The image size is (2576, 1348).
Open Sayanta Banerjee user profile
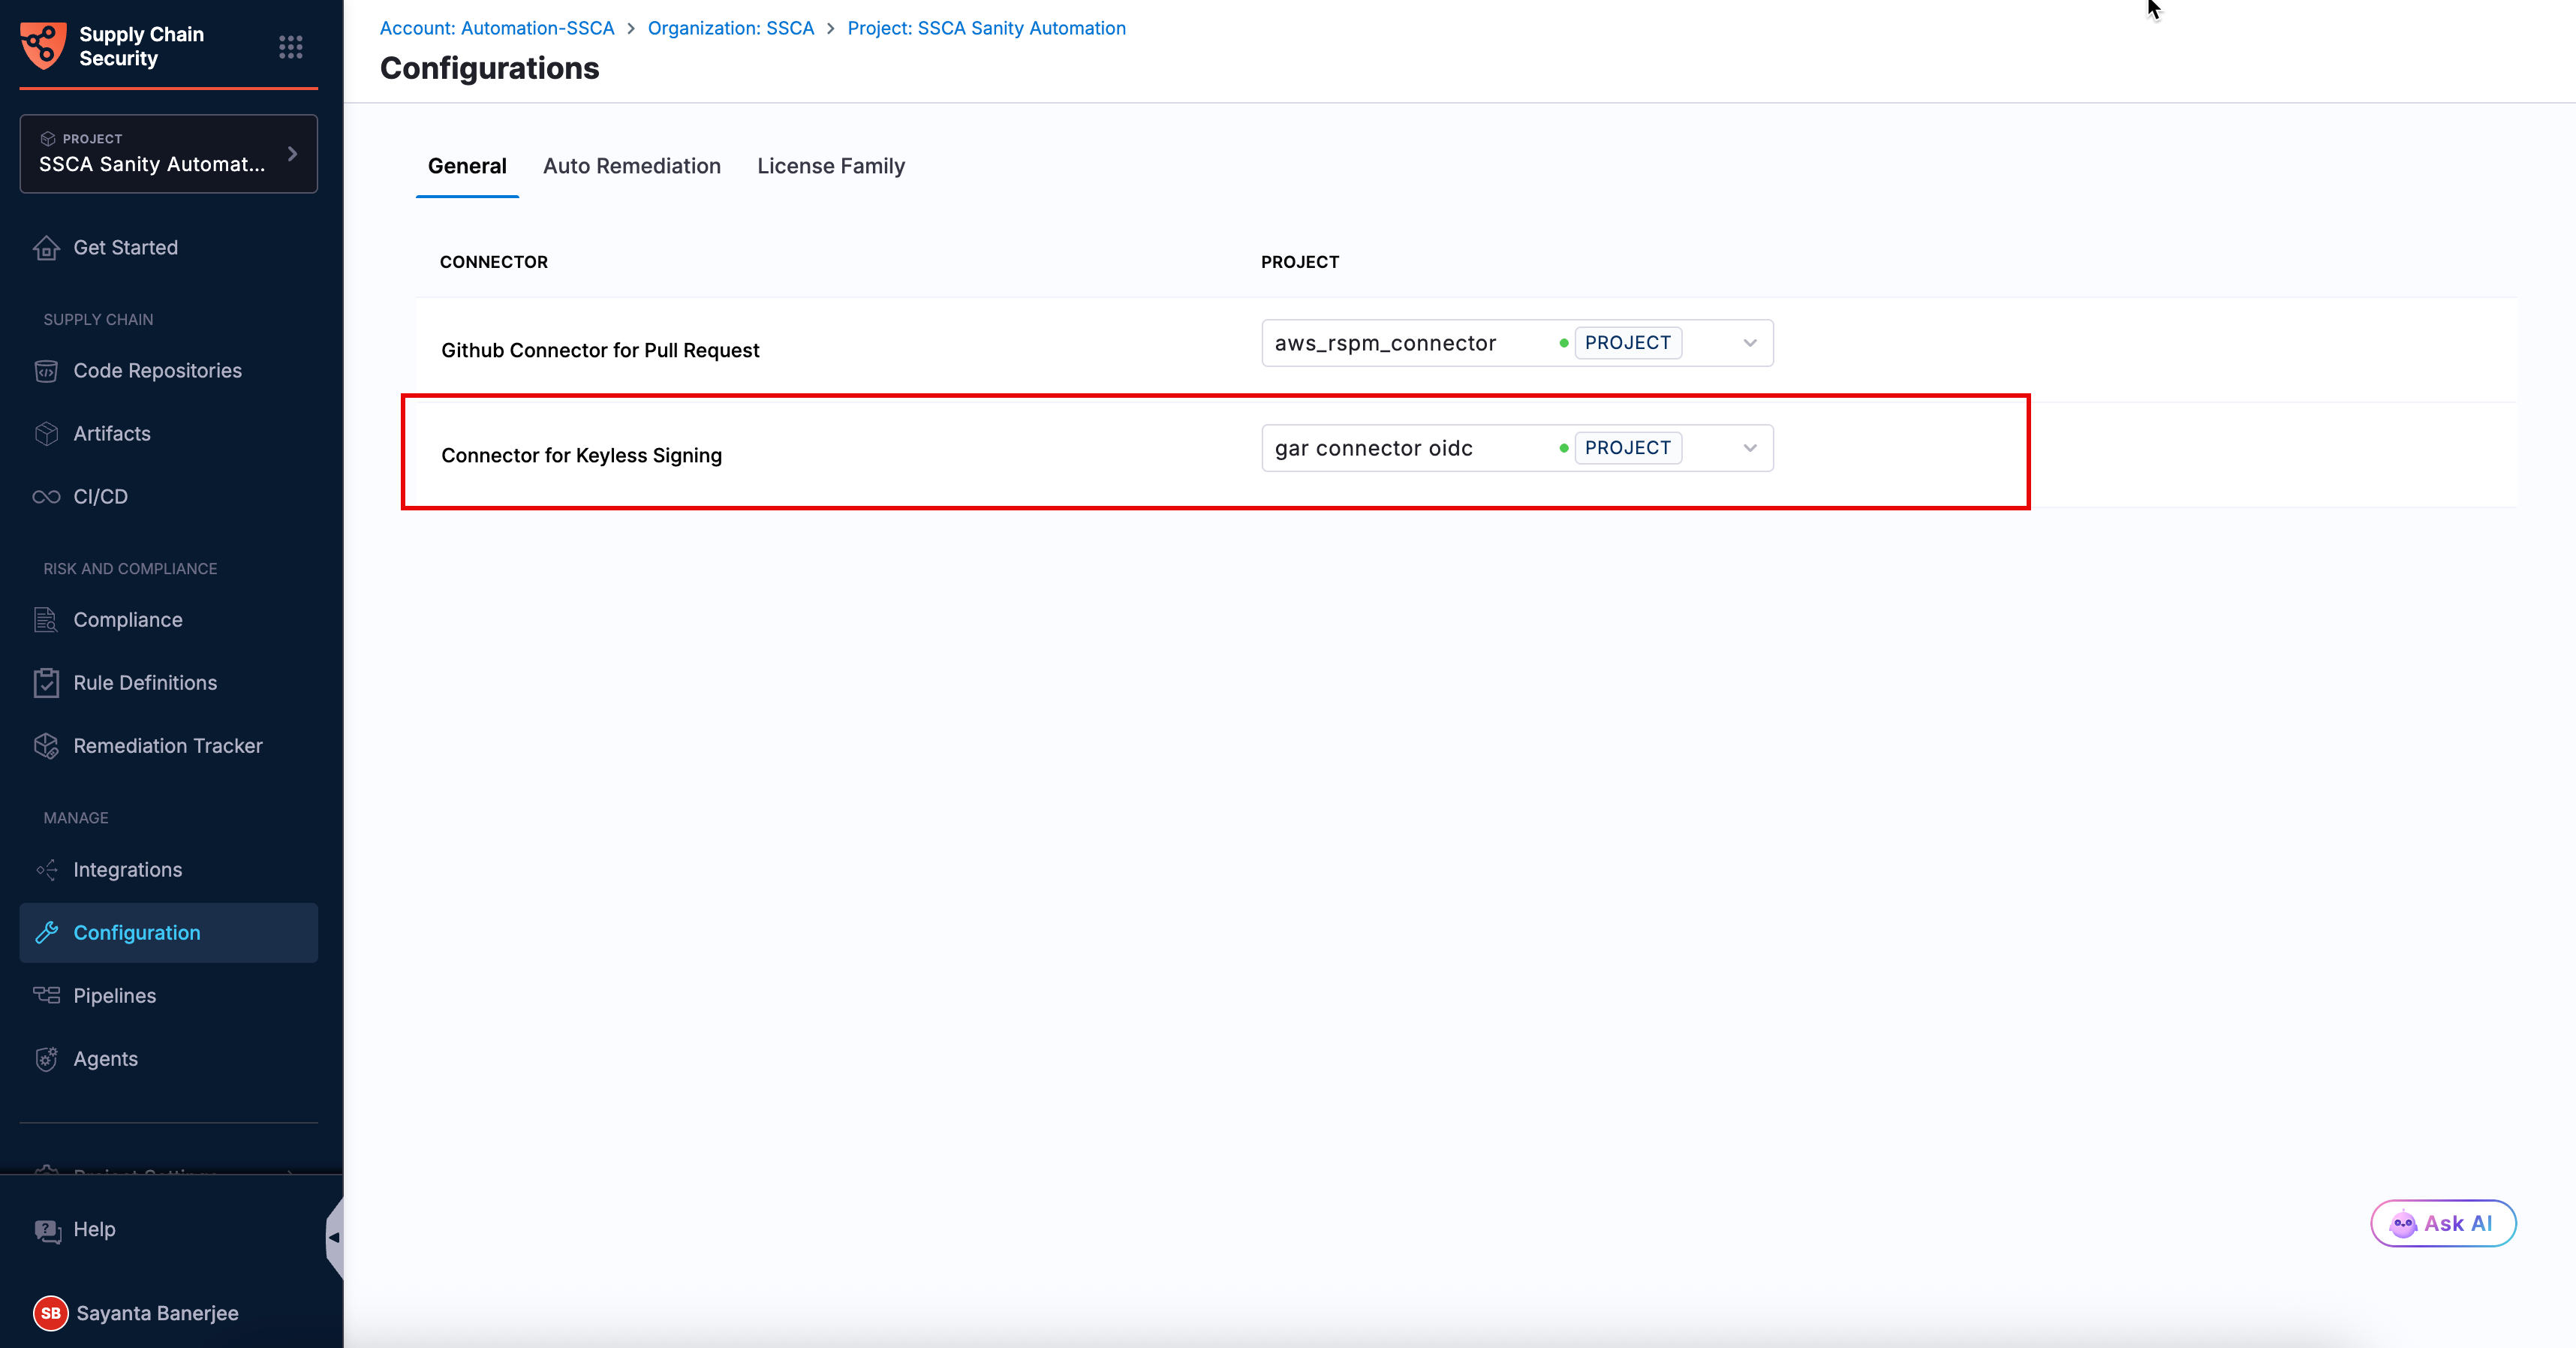pyautogui.click(x=136, y=1313)
